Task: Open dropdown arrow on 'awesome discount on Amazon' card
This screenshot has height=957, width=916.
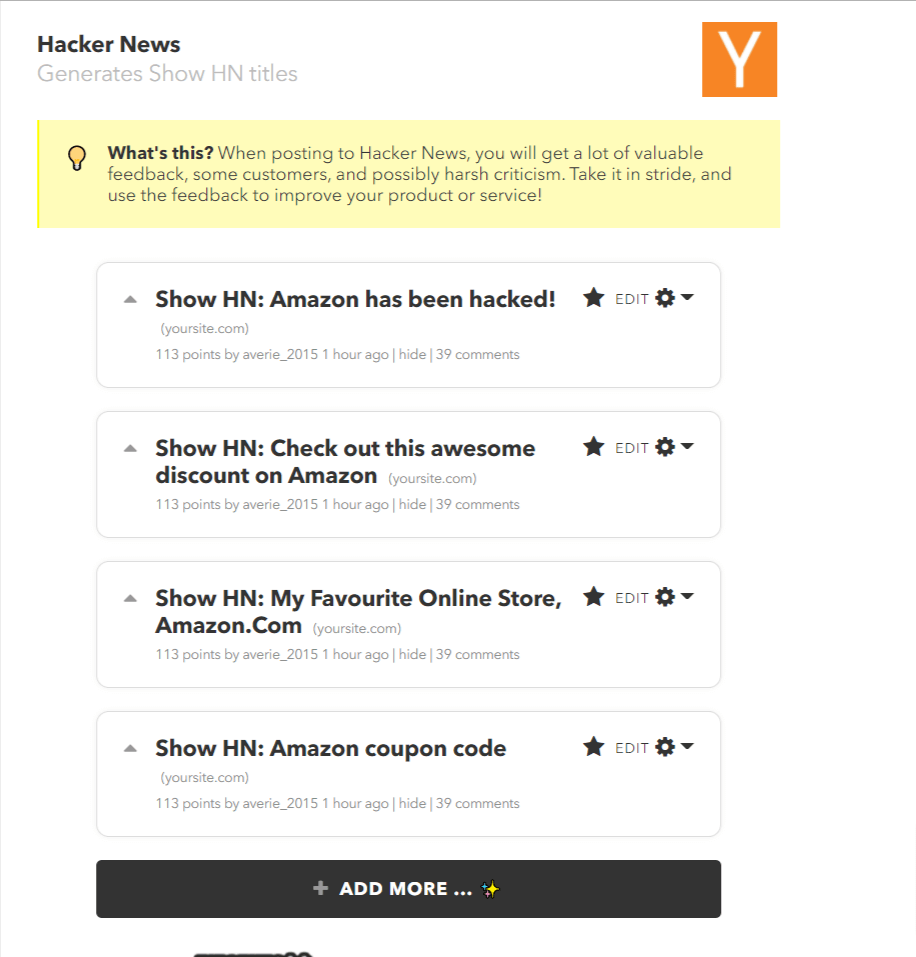Action: tap(687, 446)
